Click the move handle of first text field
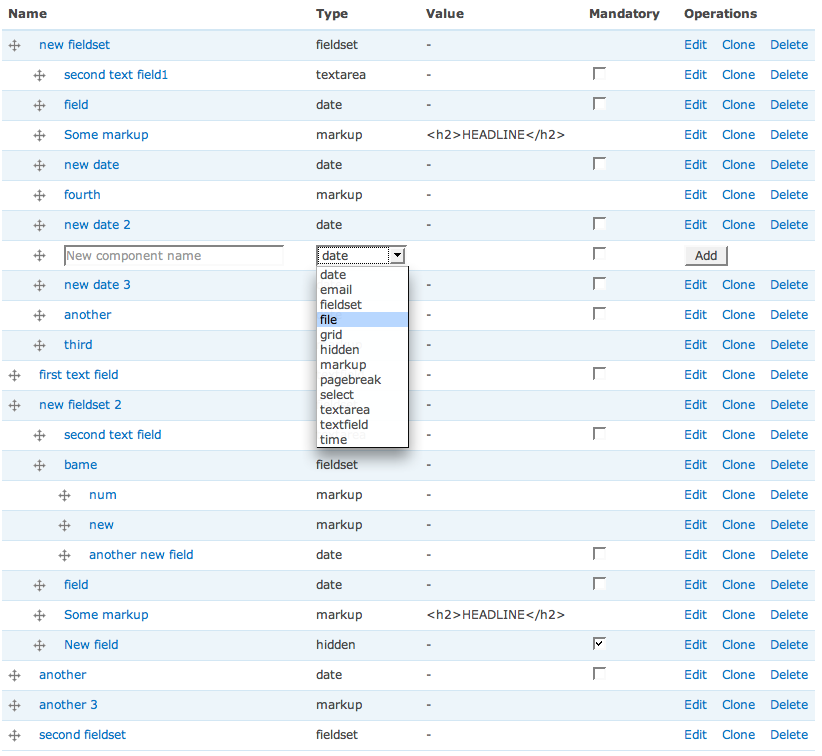The image size is (822, 756). [15, 375]
